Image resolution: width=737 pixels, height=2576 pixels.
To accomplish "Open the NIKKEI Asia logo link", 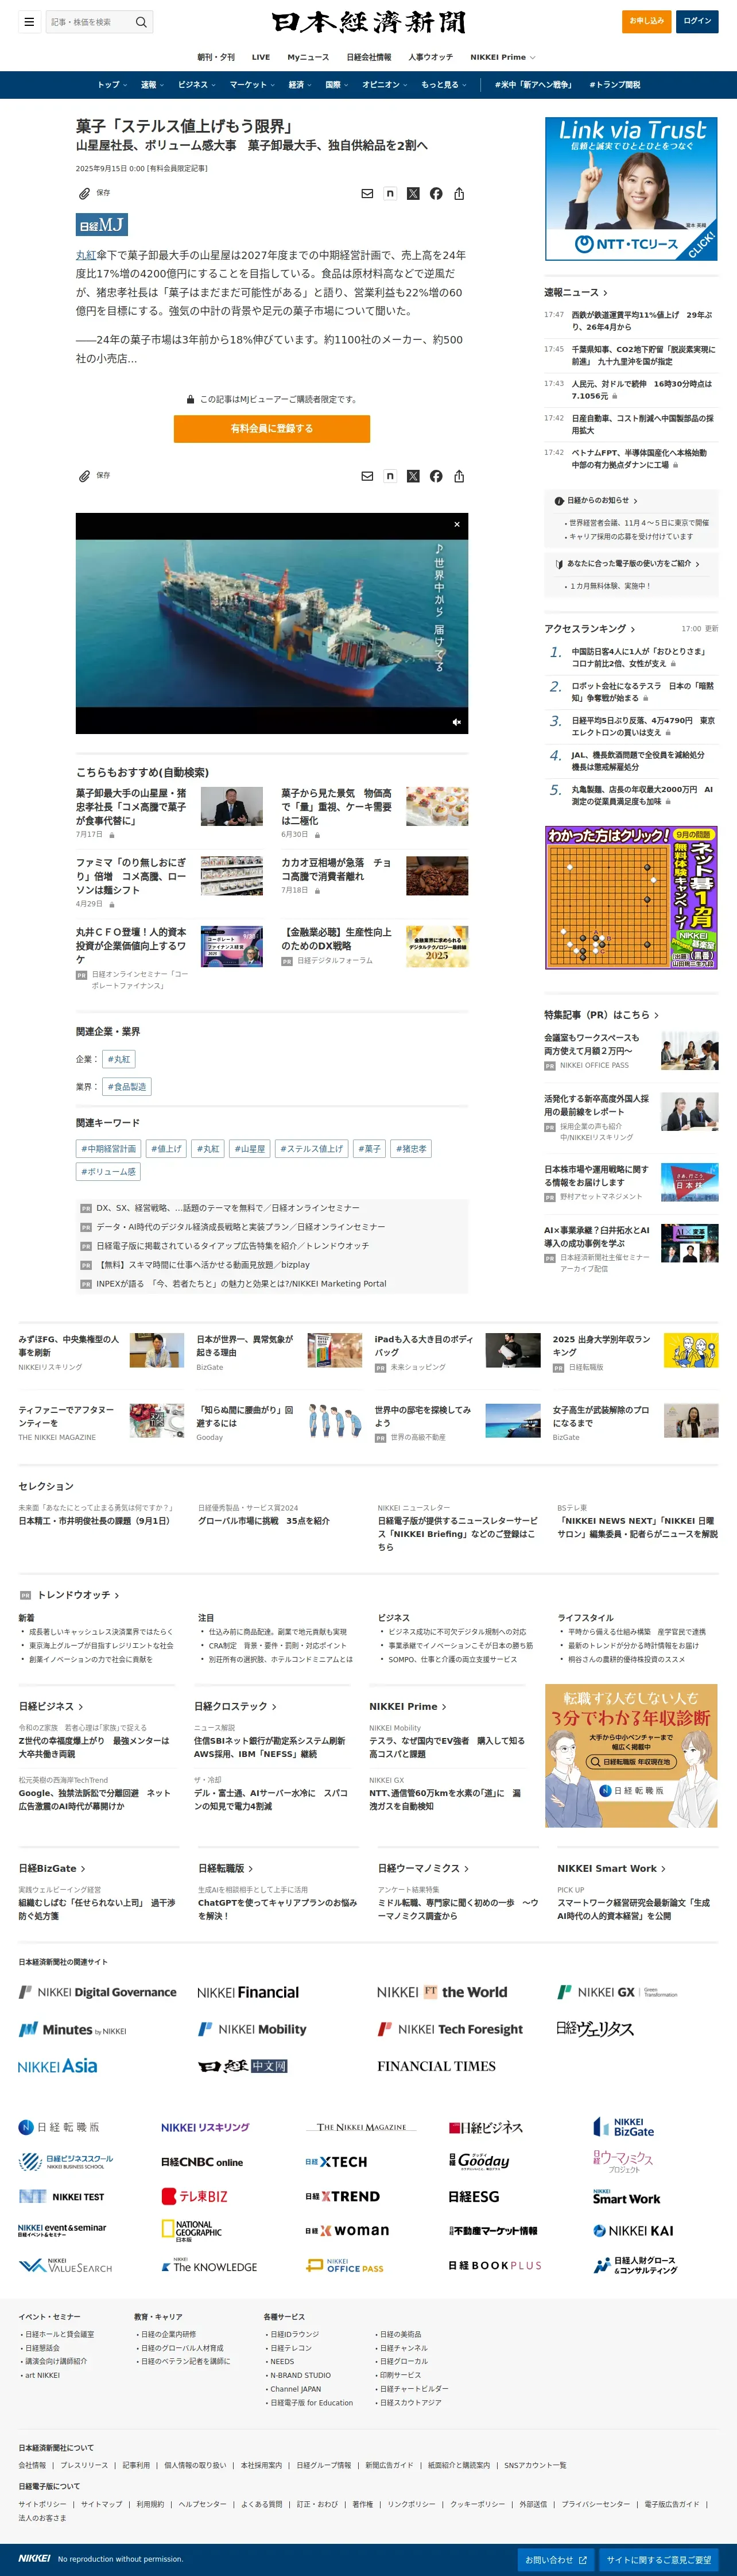I will tap(58, 2066).
